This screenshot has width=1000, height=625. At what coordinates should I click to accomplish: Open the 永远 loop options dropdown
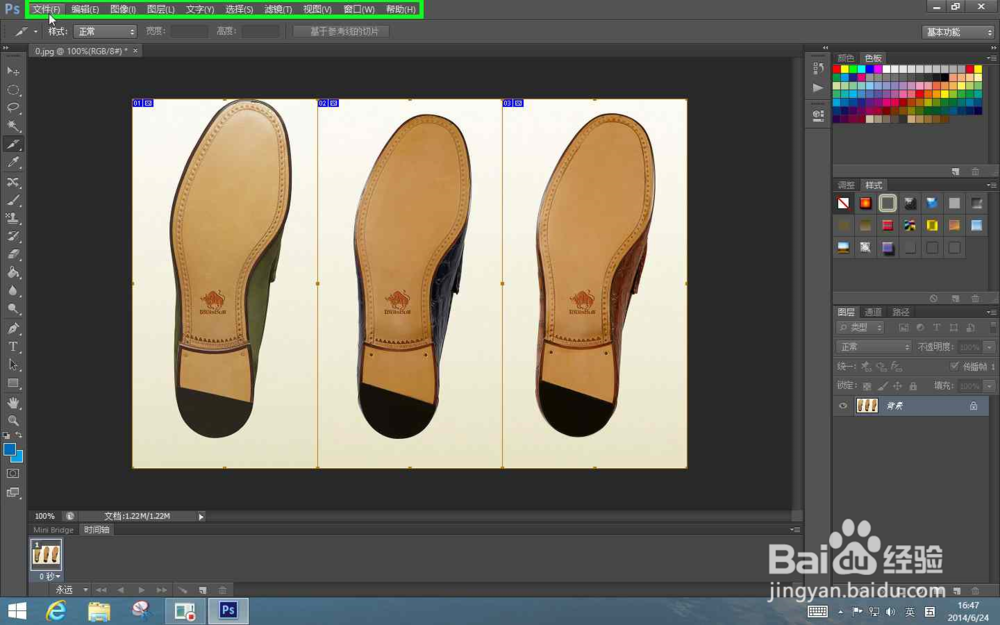(x=71, y=590)
